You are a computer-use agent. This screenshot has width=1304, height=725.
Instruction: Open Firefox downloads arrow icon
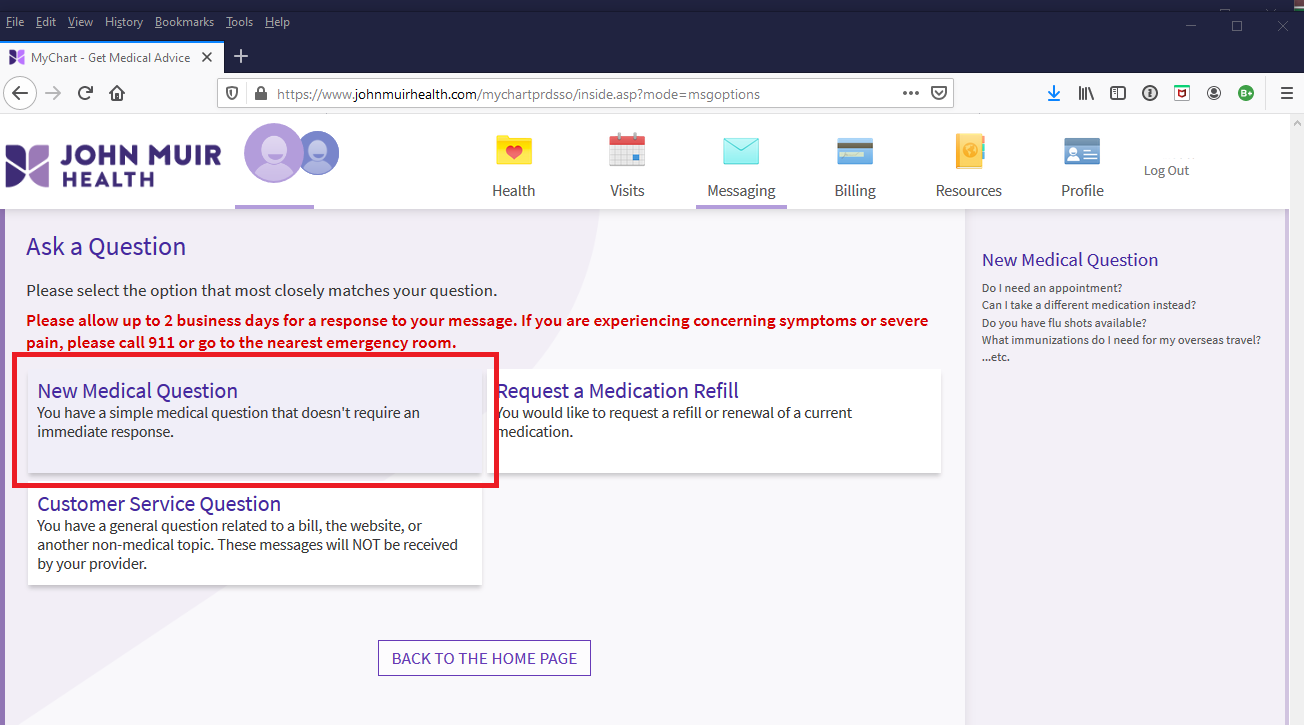pos(1053,93)
